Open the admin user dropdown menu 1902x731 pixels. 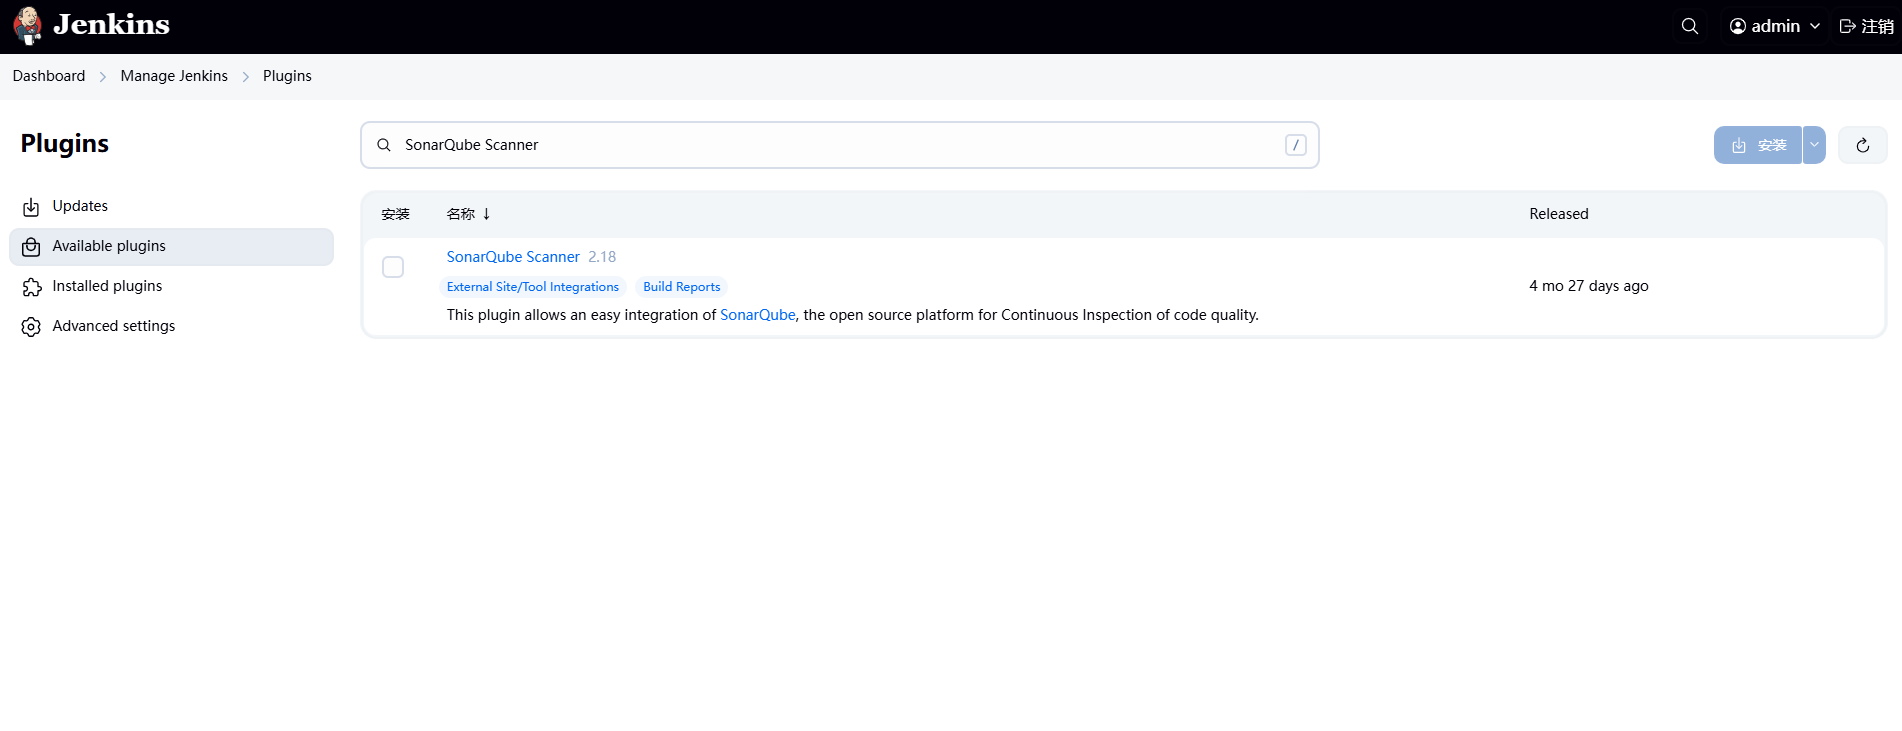(1775, 26)
